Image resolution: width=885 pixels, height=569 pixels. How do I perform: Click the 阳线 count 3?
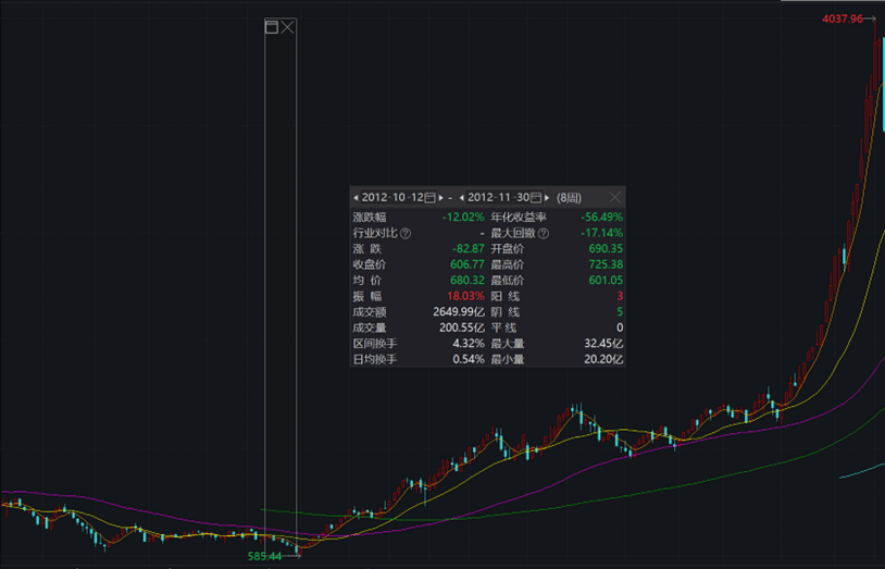tap(620, 296)
